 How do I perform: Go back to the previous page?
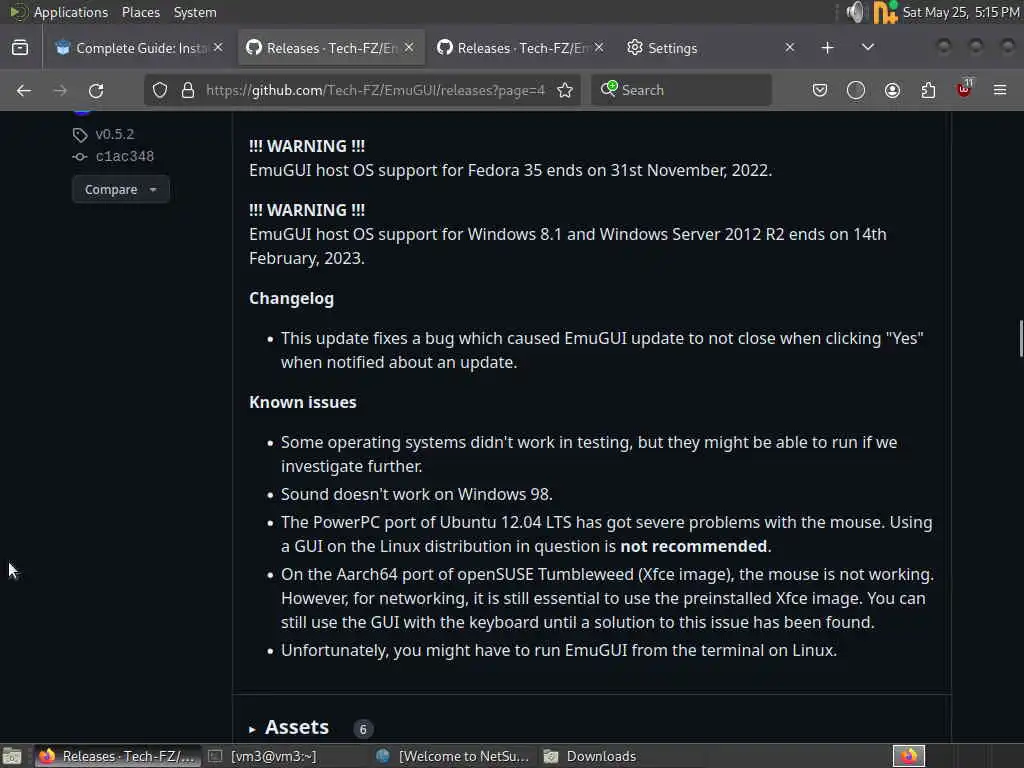(24, 90)
